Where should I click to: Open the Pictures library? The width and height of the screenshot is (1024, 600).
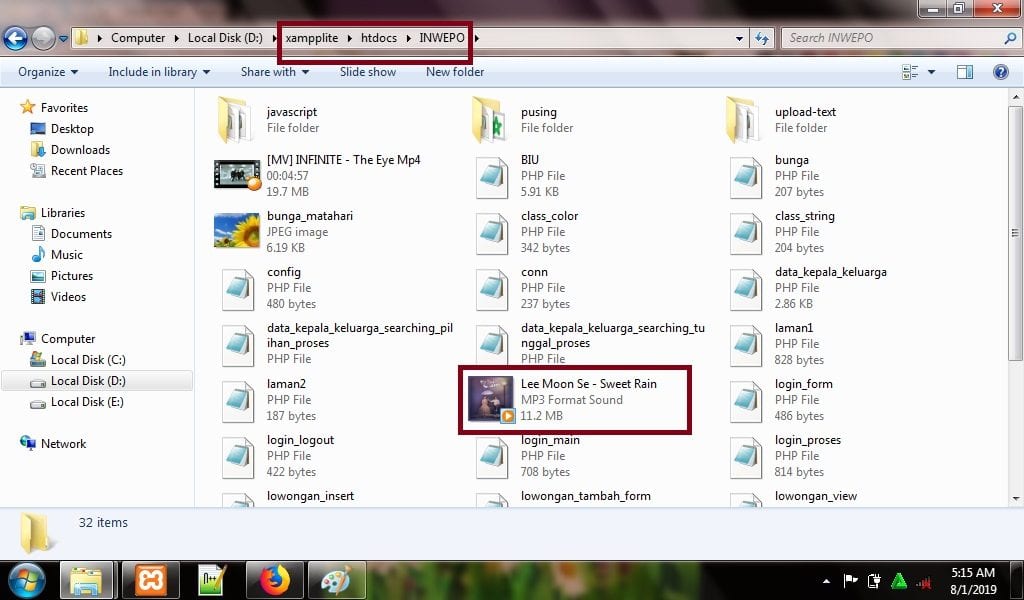click(x=72, y=276)
